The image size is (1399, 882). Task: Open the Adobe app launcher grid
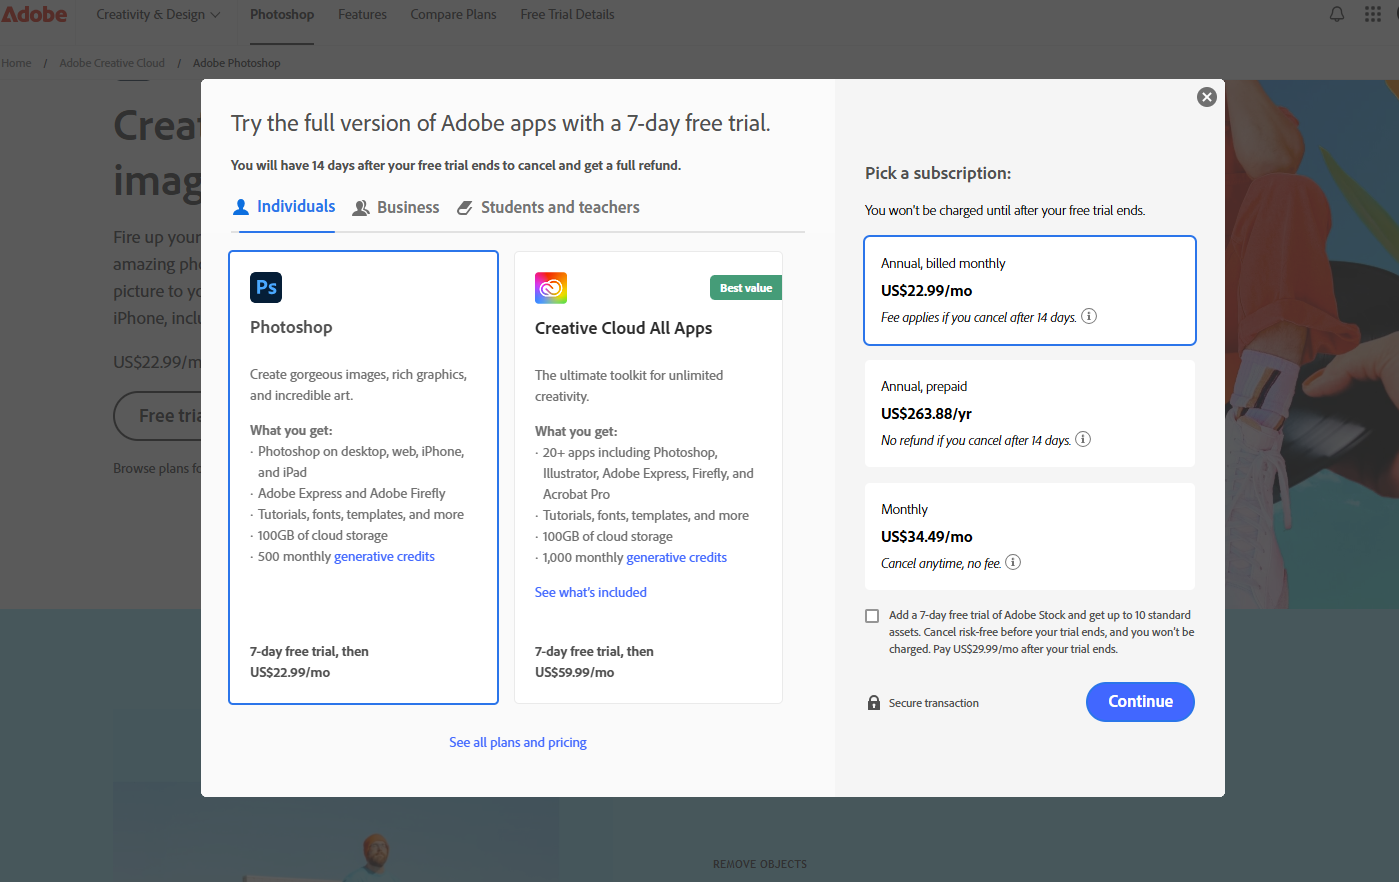point(1372,14)
